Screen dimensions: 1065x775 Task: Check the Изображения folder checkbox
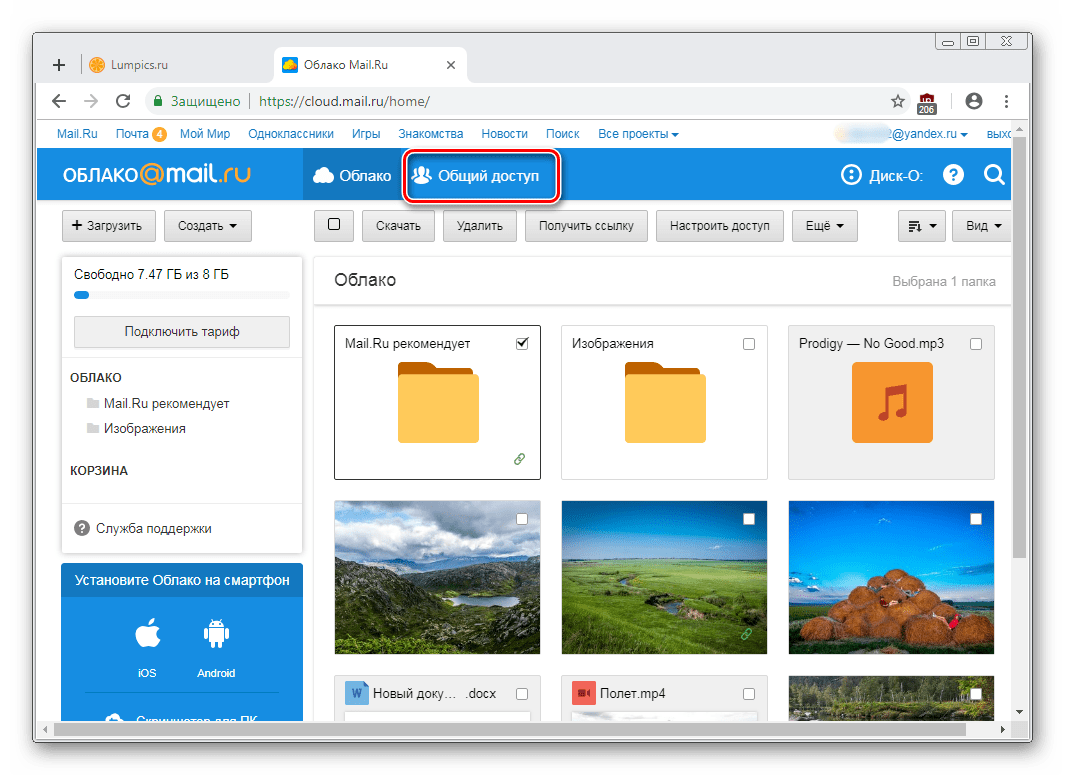pos(748,344)
